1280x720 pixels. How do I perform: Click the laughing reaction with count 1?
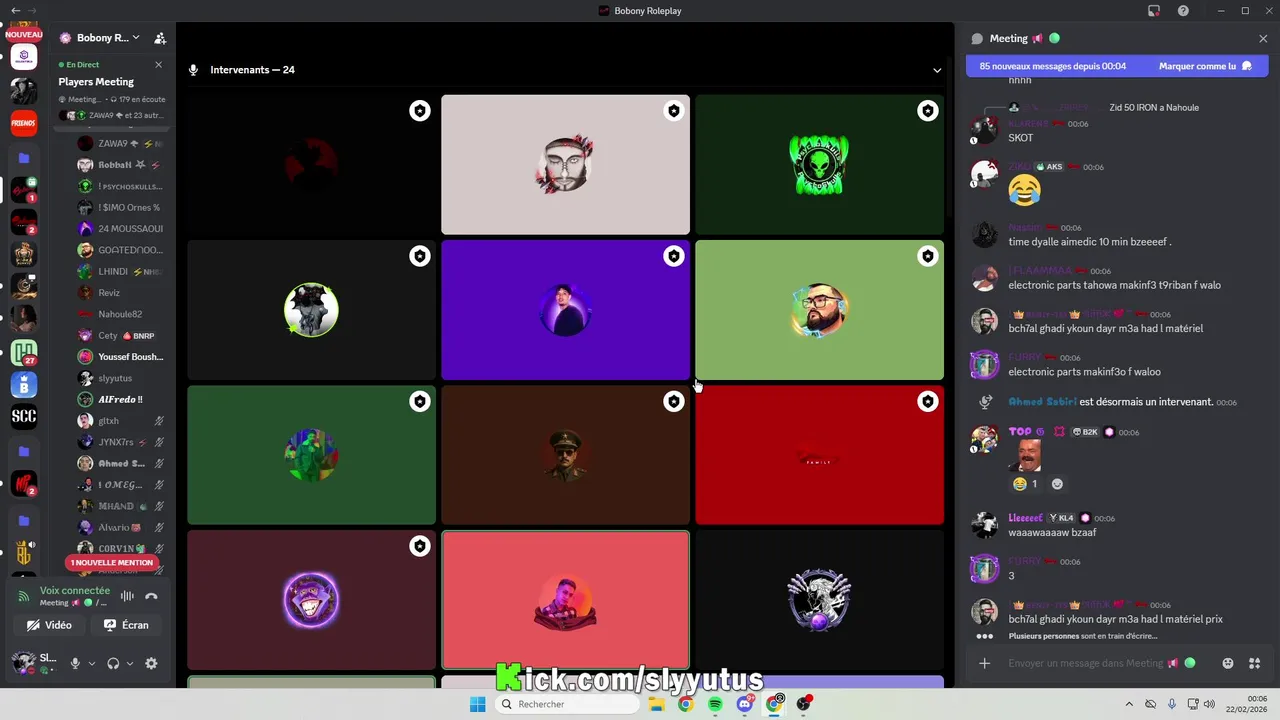(x=1025, y=484)
